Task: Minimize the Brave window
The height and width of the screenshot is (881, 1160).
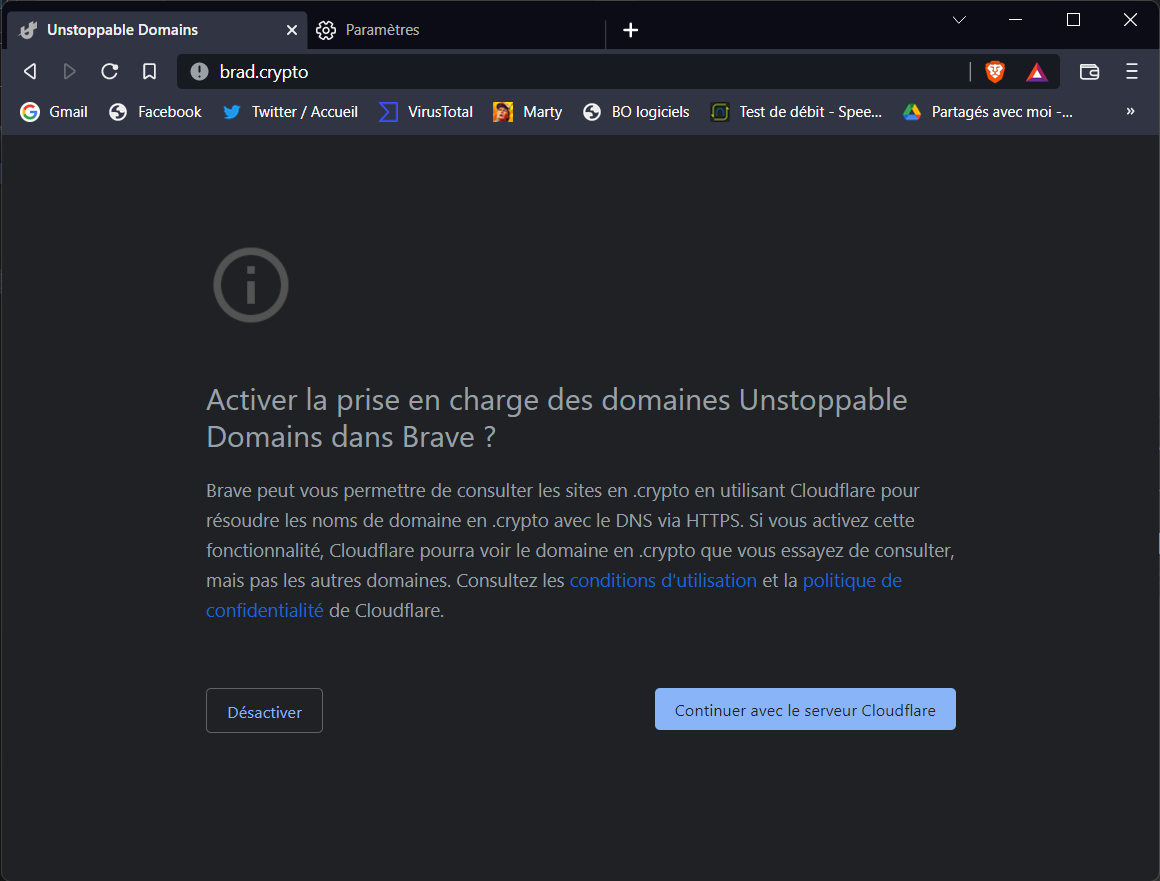Action: coord(1016,20)
